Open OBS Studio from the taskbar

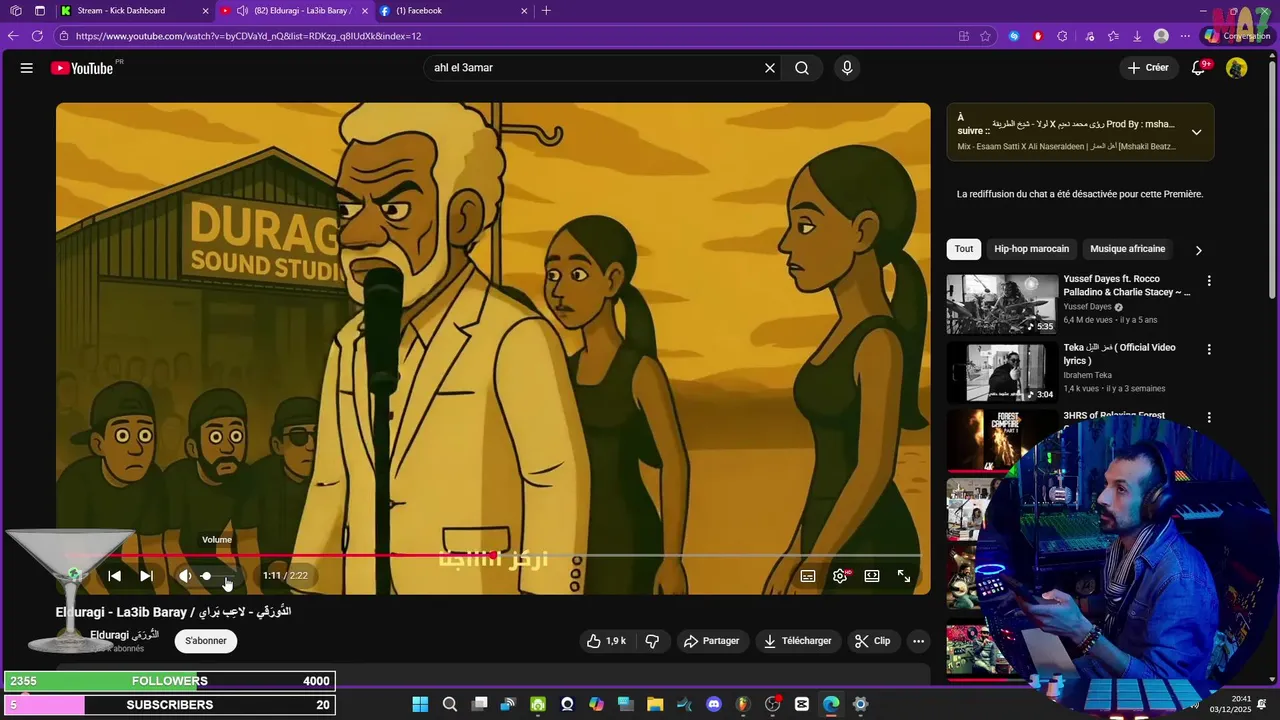pyautogui.click(x=772, y=705)
